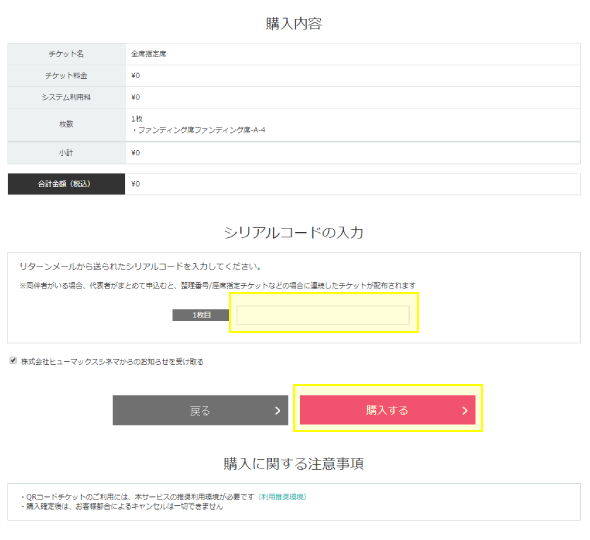Click the 株式会社ヒューマックスシネマ notification label text
The height and width of the screenshot is (540, 590).
pos(112,362)
